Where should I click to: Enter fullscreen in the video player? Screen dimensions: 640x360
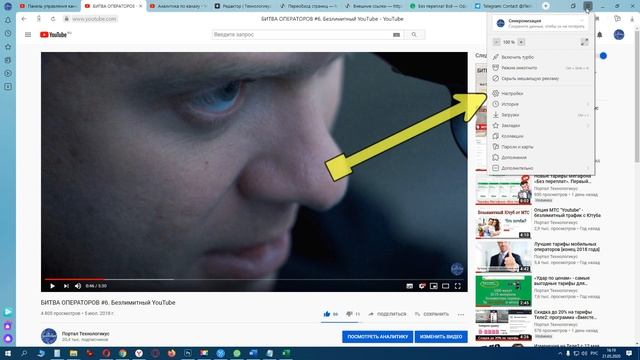pos(458,286)
